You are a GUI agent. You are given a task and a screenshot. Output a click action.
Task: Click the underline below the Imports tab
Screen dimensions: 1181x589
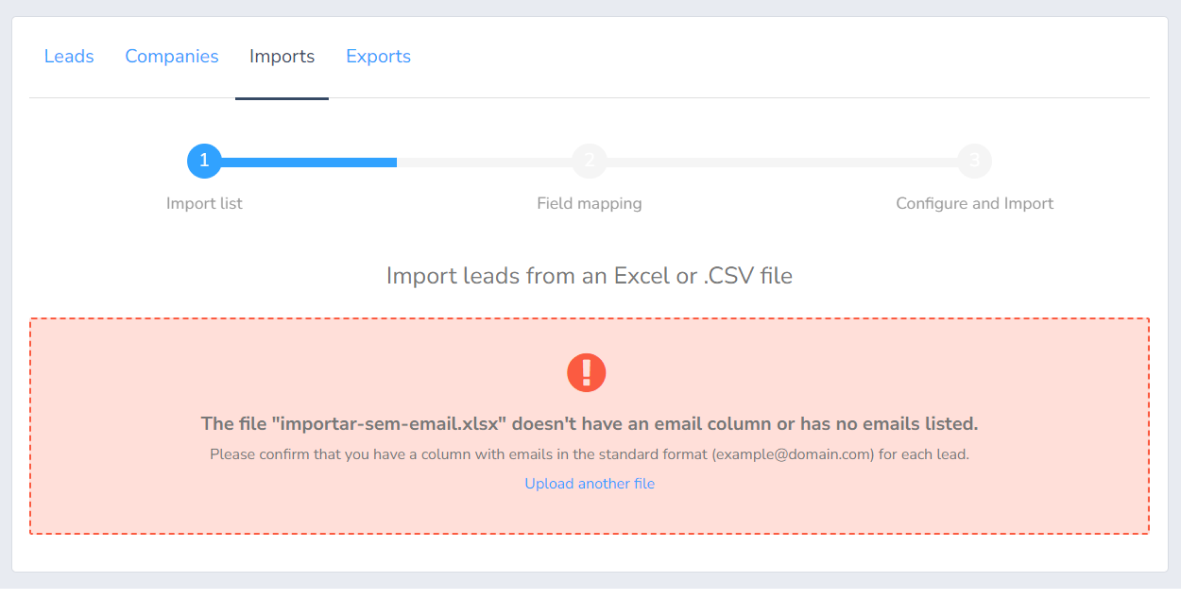point(281,98)
